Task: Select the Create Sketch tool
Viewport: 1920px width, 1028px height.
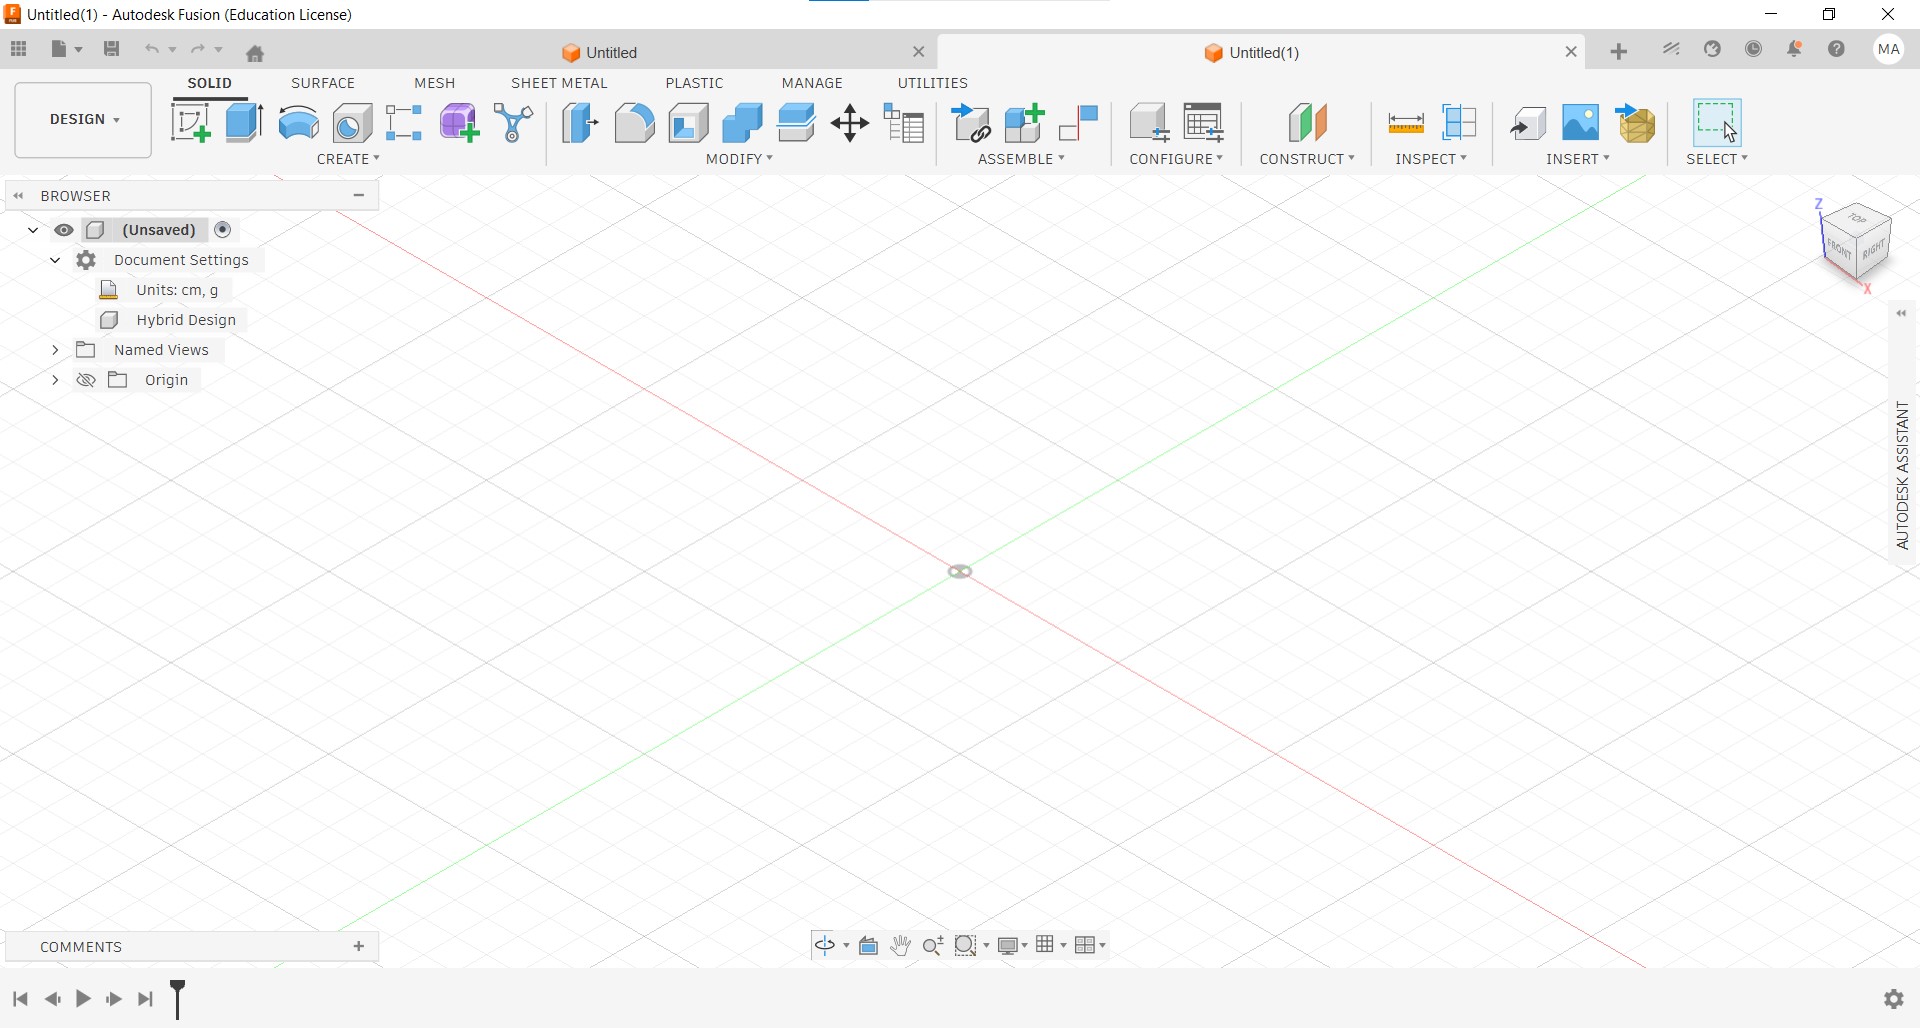Action: coord(191,122)
